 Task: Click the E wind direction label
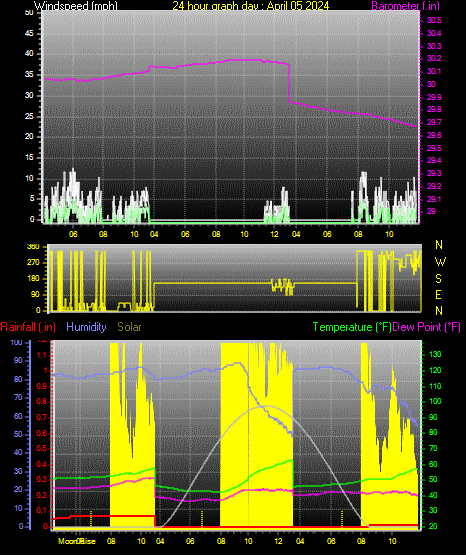(x=438, y=294)
